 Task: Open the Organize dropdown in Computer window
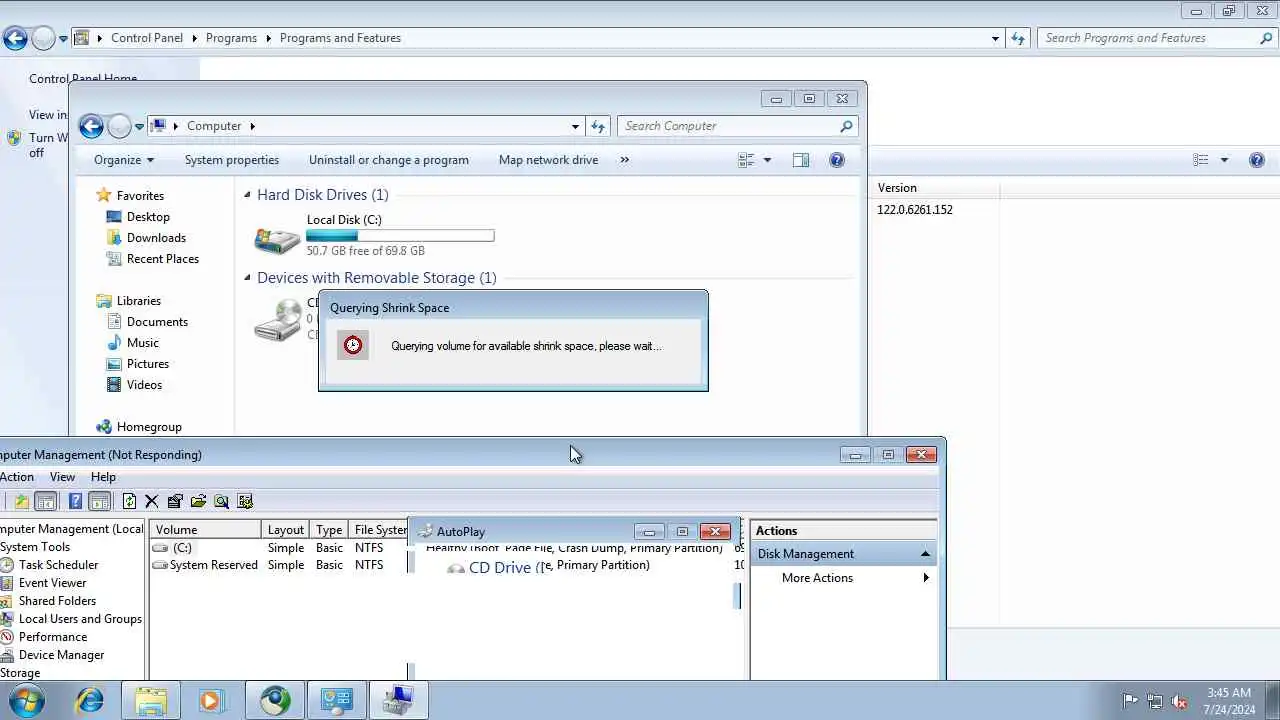[124, 160]
